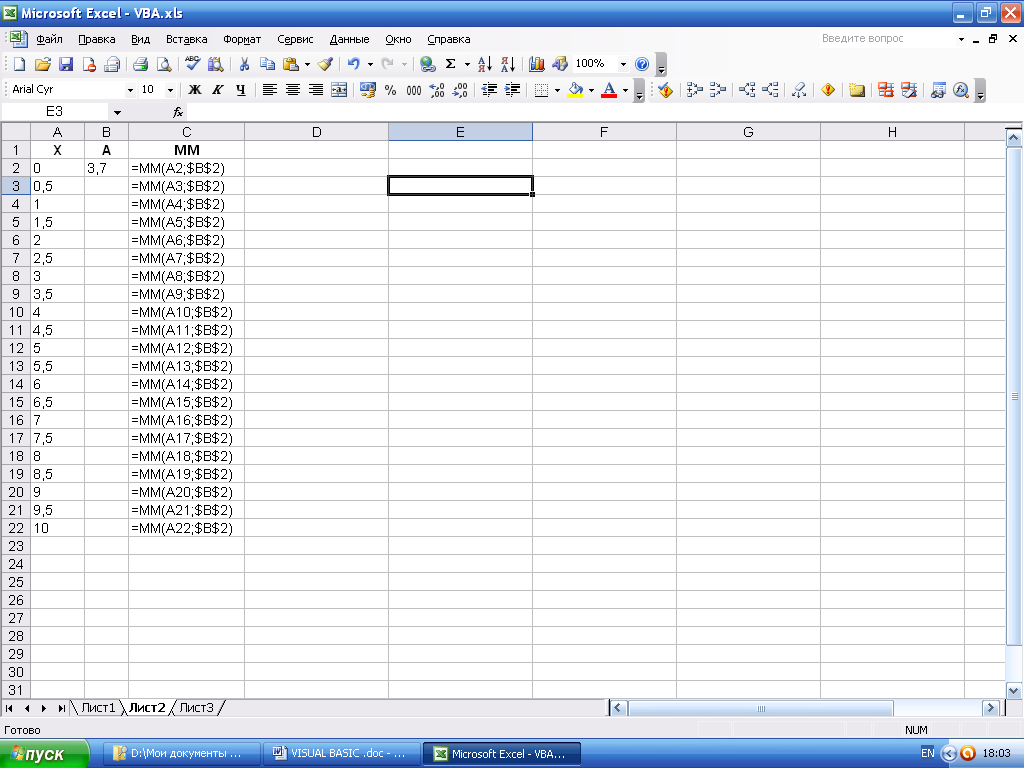Switch to the Лист3 sheet tab

pos(197,707)
